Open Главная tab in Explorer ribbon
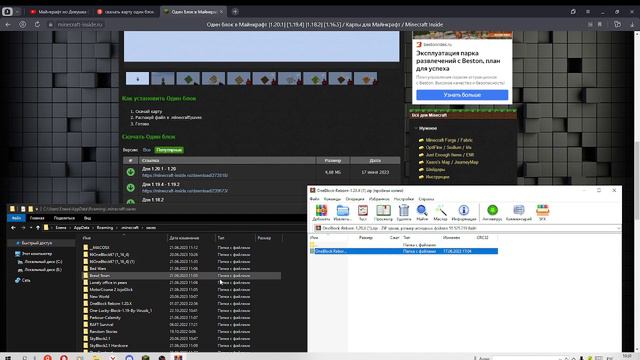This screenshot has height=360, width=640. pos(37,218)
